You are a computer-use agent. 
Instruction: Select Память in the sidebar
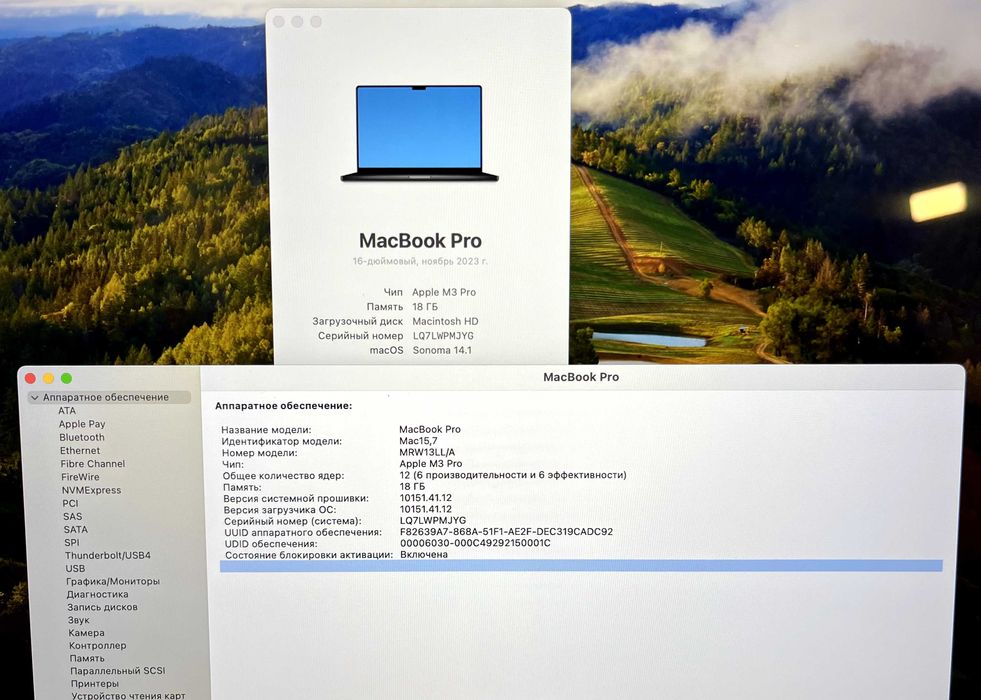click(x=87, y=658)
